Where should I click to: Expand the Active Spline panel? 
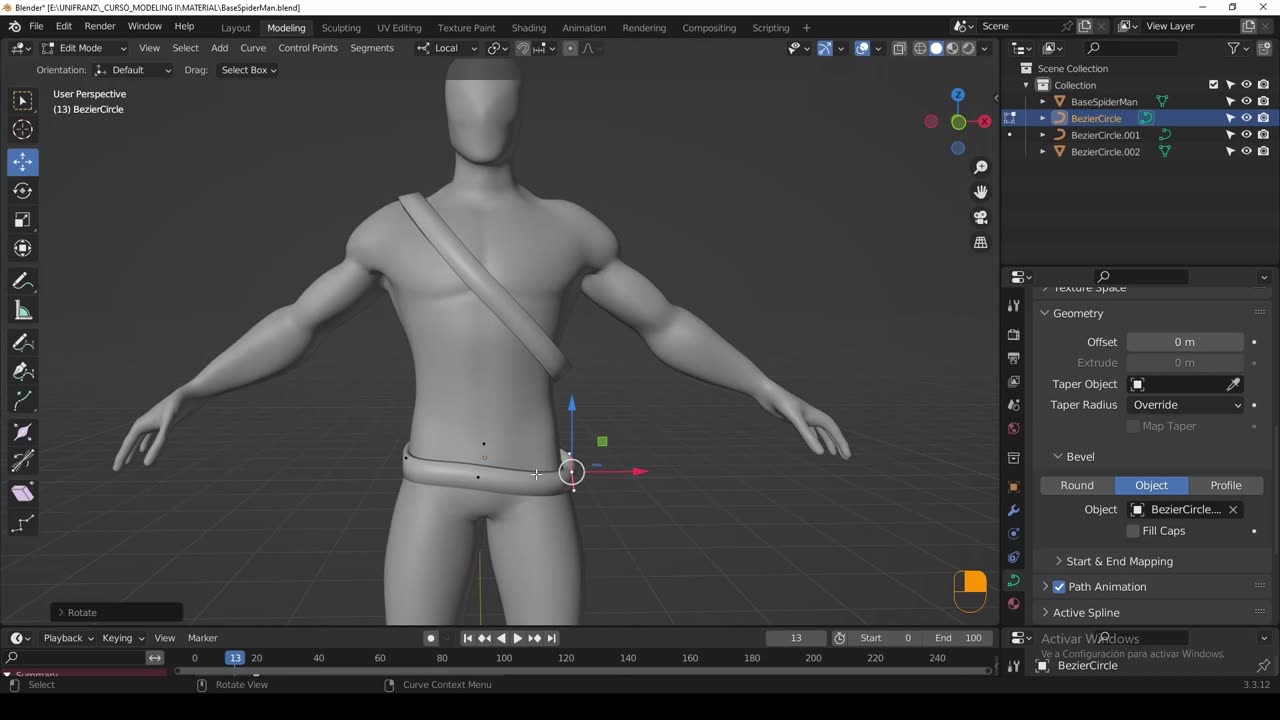click(1085, 612)
